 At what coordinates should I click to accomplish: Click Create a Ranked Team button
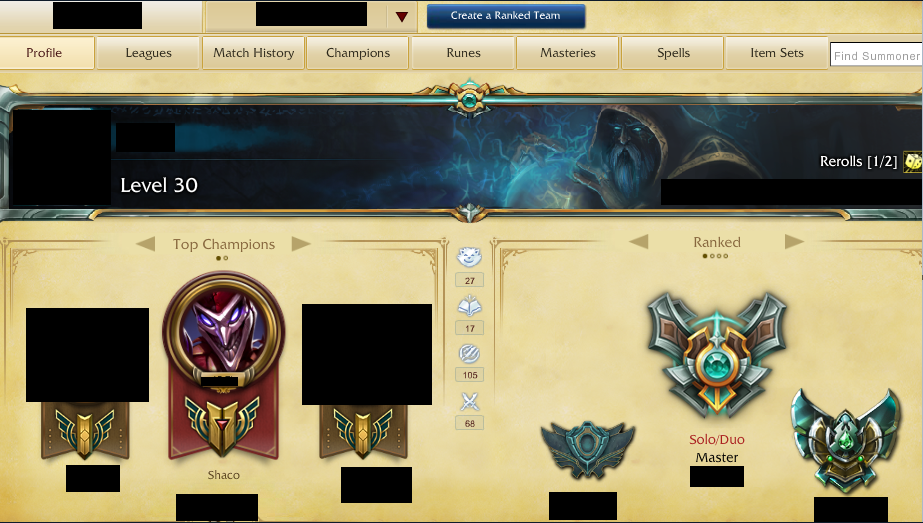point(506,16)
